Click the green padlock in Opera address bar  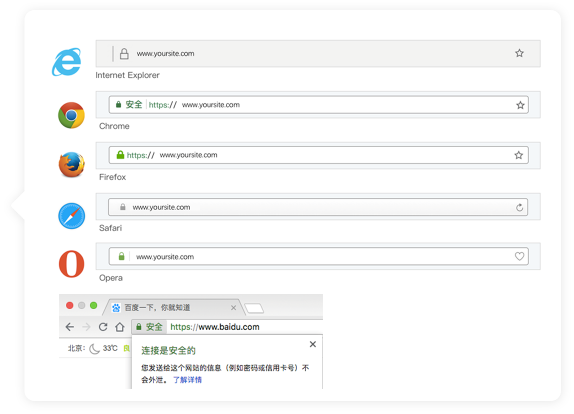(x=122, y=256)
